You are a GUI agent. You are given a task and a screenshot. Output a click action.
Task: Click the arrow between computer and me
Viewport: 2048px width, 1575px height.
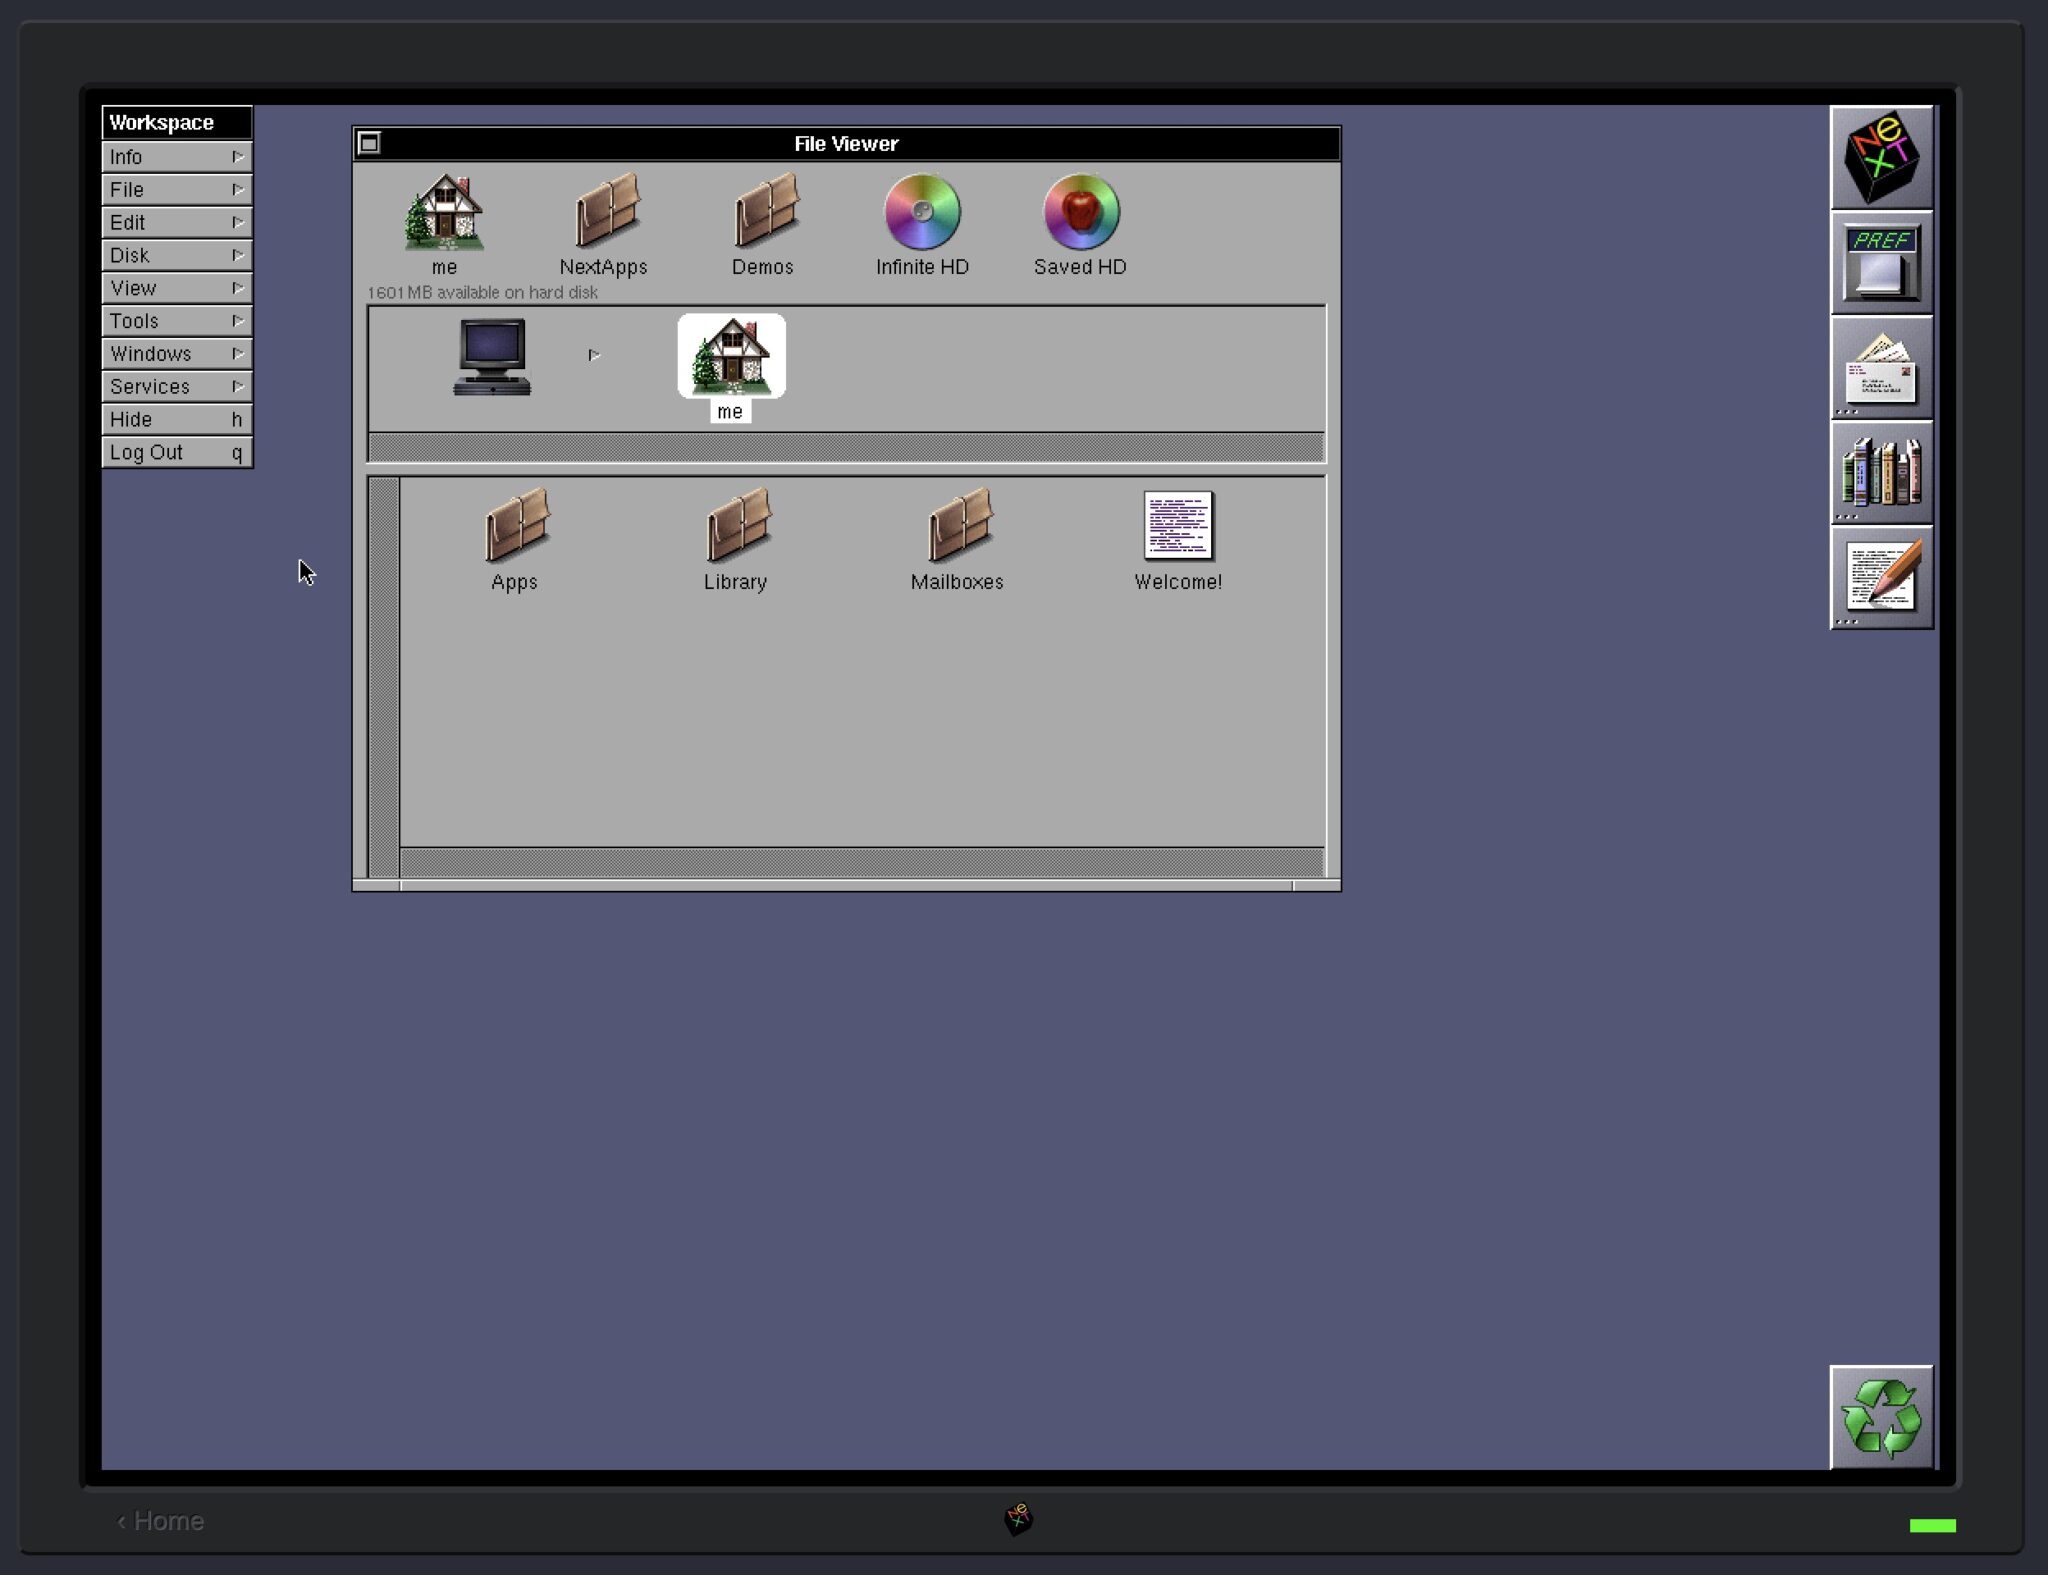tap(593, 353)
